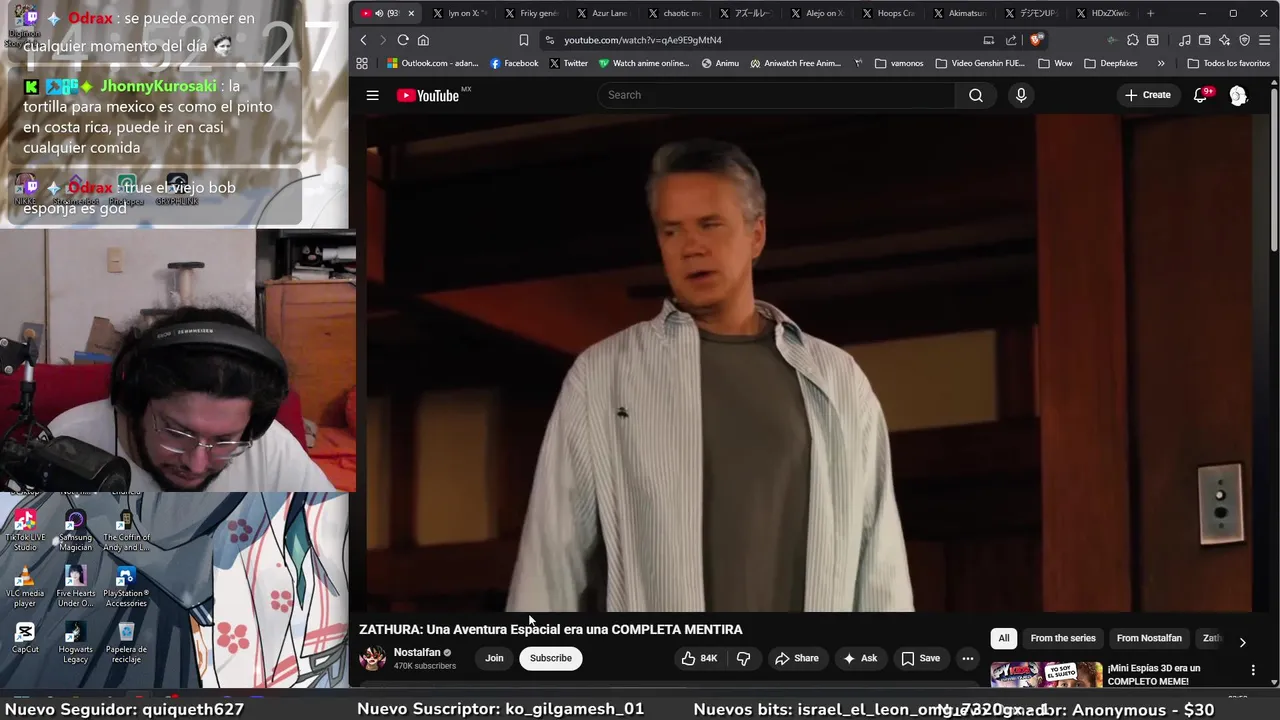This screenshot has height=720, width=1280.
Task: Open Papelera de reciclaje desktop icon
Action: [x=126, y=643]
